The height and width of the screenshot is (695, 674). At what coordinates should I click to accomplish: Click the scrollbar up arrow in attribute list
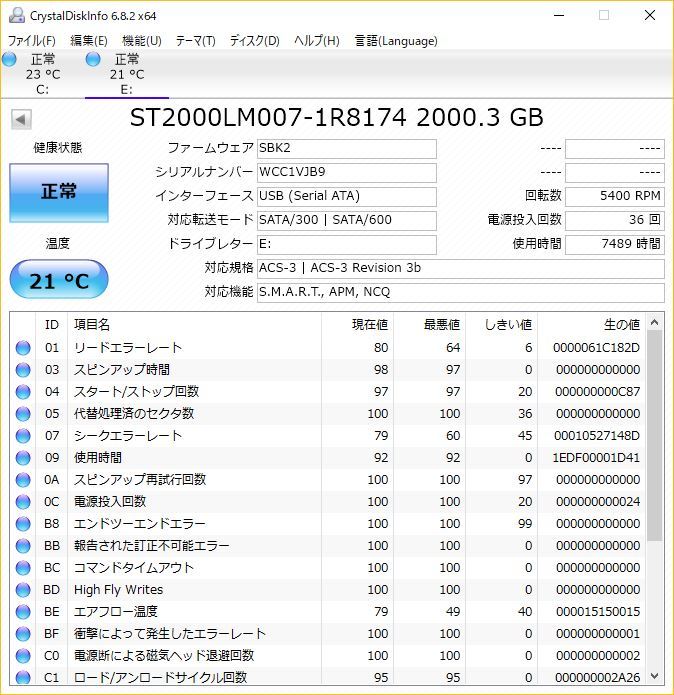coord(655,322)
